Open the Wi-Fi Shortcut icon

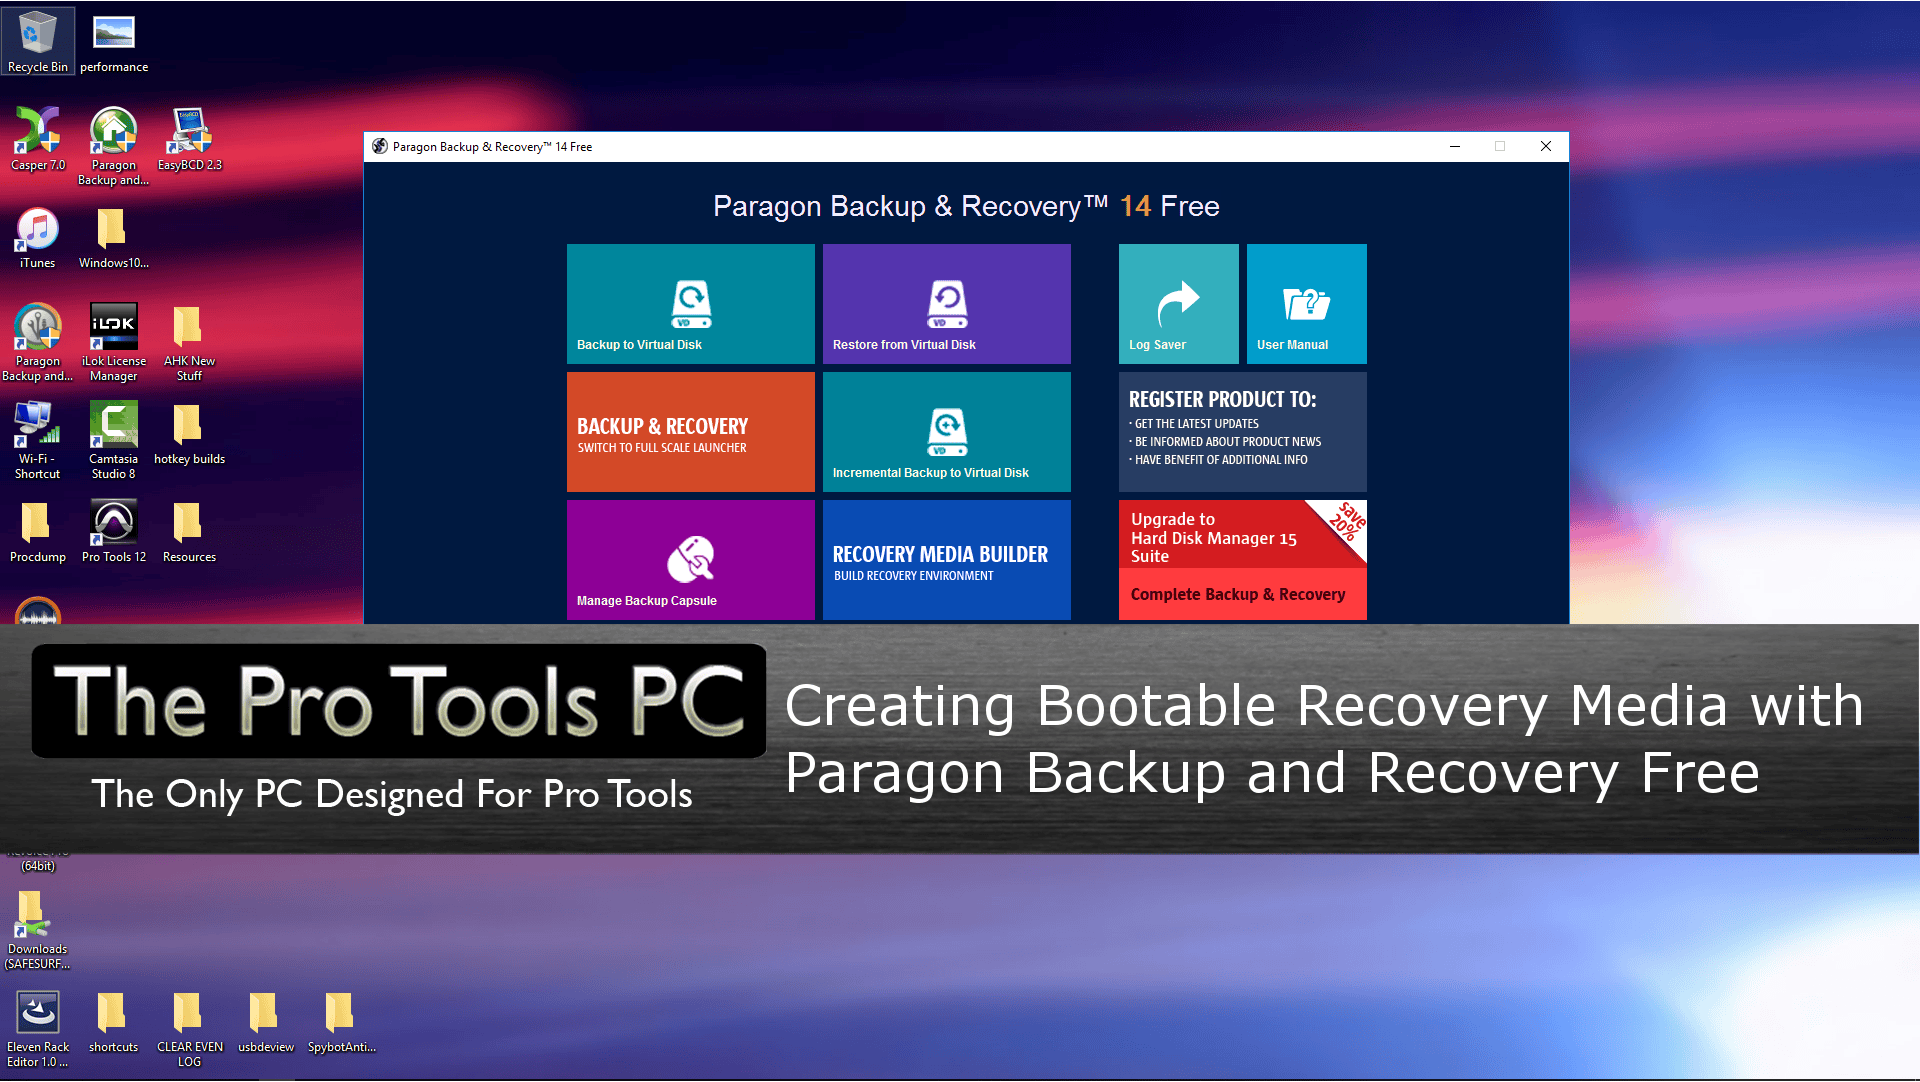click(38, 440)
